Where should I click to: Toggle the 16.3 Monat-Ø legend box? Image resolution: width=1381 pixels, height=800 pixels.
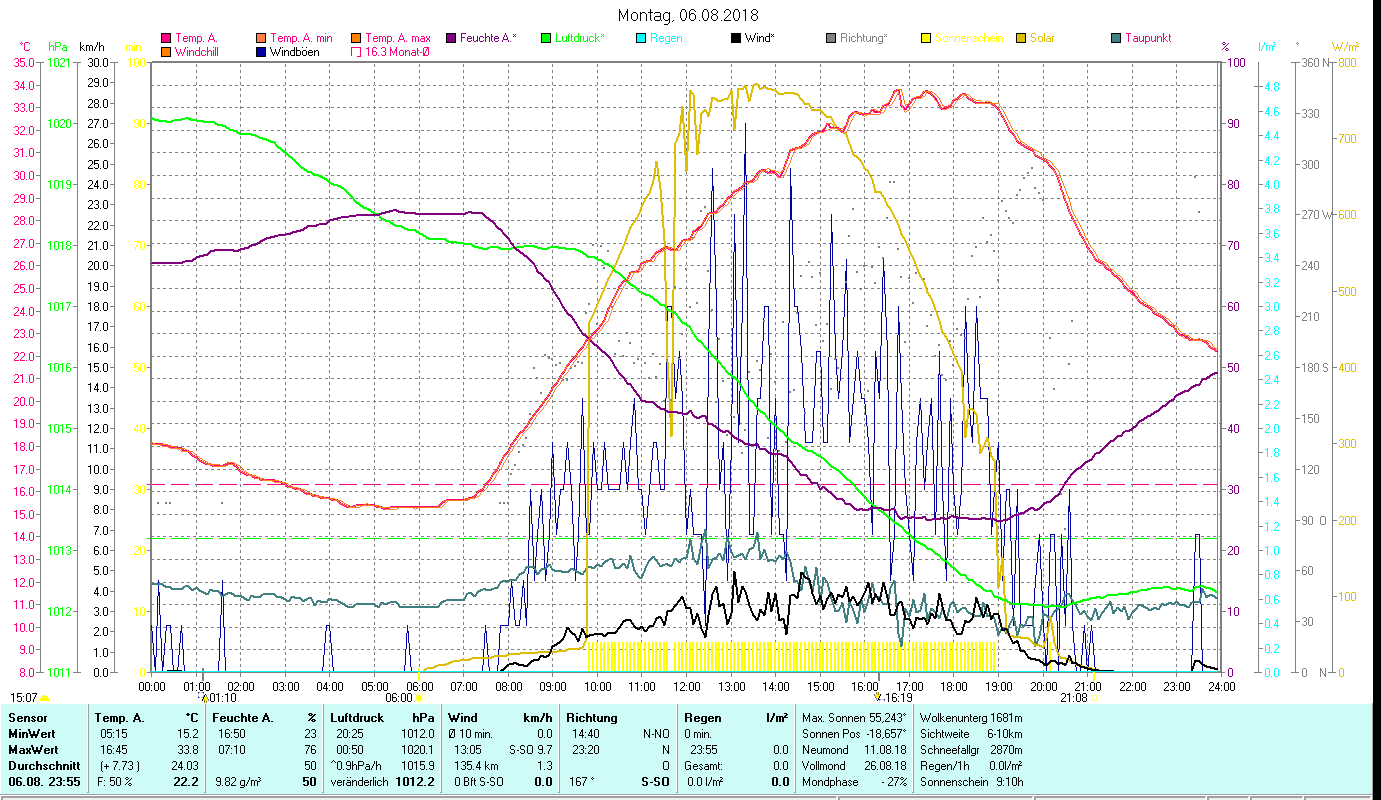click(x=356, y=52)
